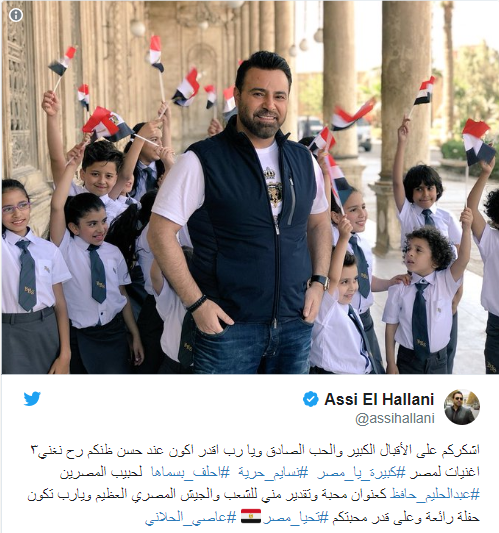Open the #عبدالحليم_حافظ hashtag

tap(434, 494)
